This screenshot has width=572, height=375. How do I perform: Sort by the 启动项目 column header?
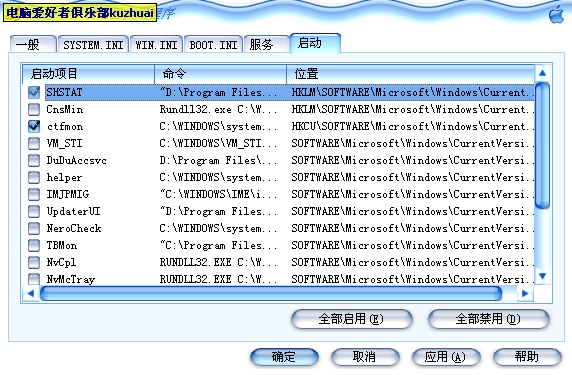click(88, 74)
